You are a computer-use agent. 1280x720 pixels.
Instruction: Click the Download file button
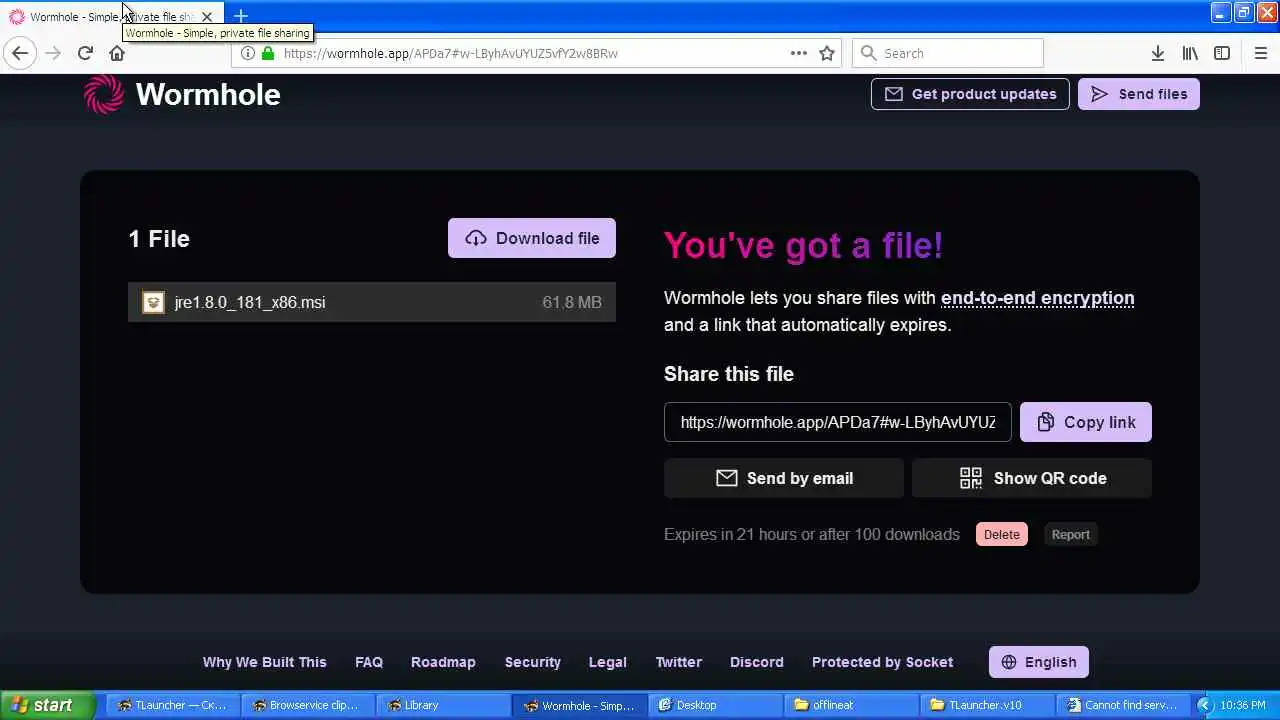[532, 238]
